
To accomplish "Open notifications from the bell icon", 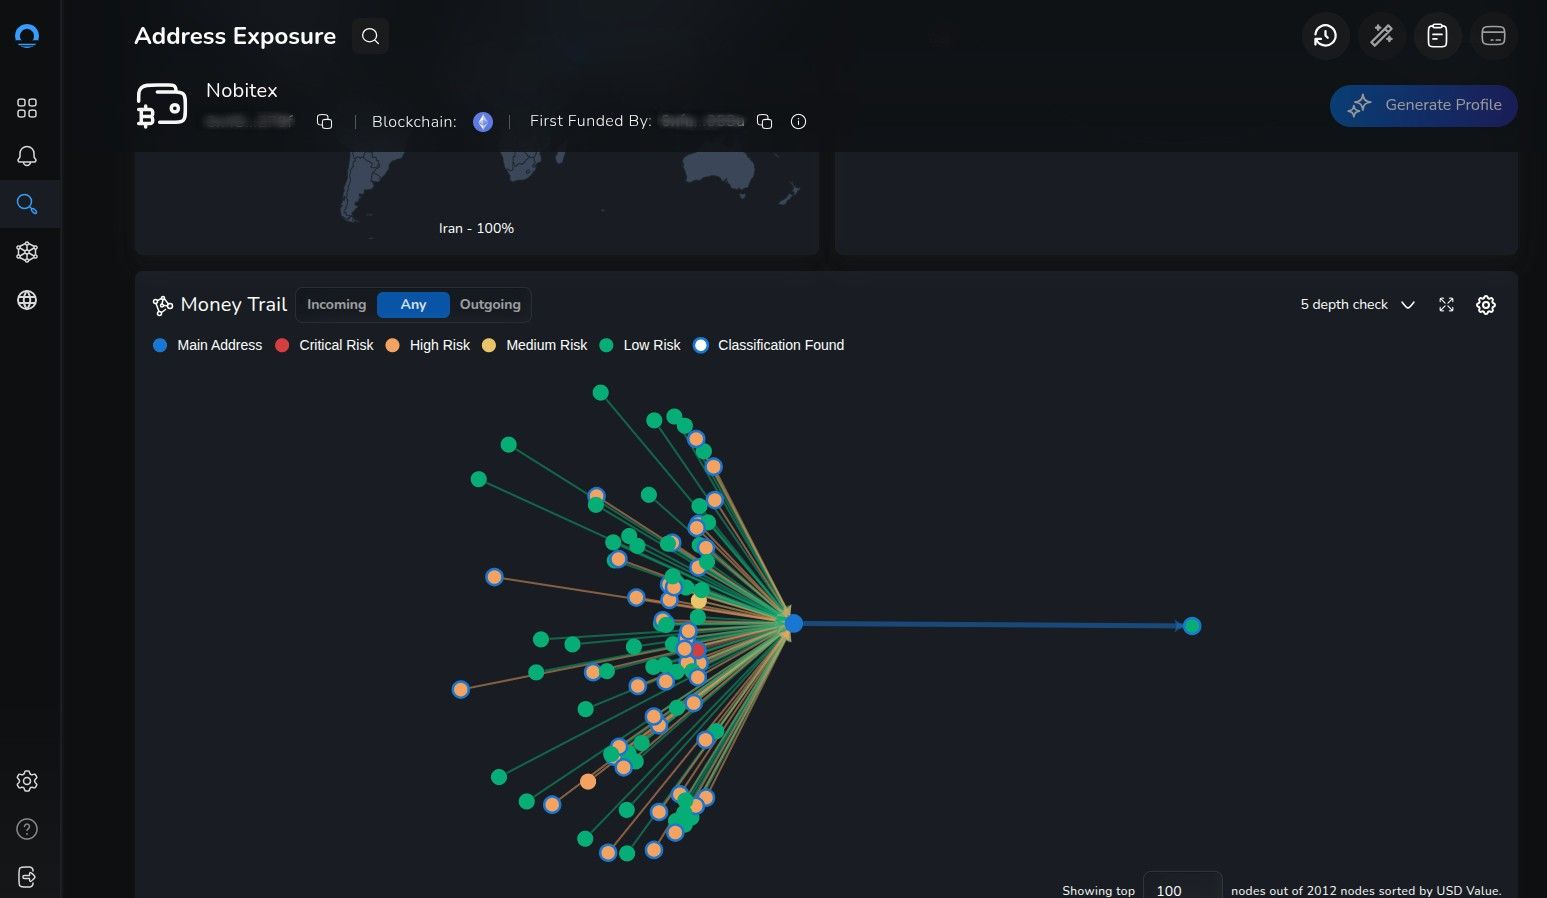I will [27, 156].
